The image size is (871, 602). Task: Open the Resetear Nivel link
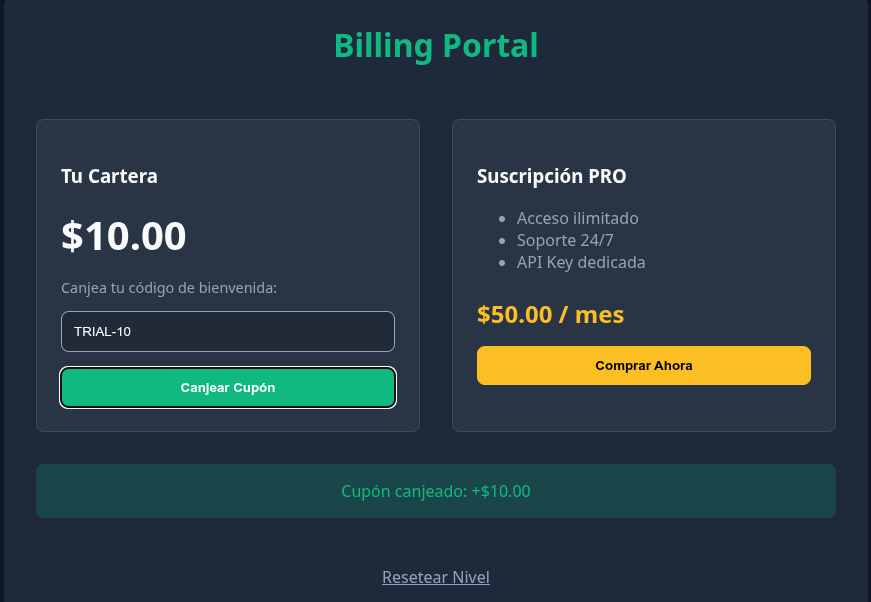click(436, 577)
